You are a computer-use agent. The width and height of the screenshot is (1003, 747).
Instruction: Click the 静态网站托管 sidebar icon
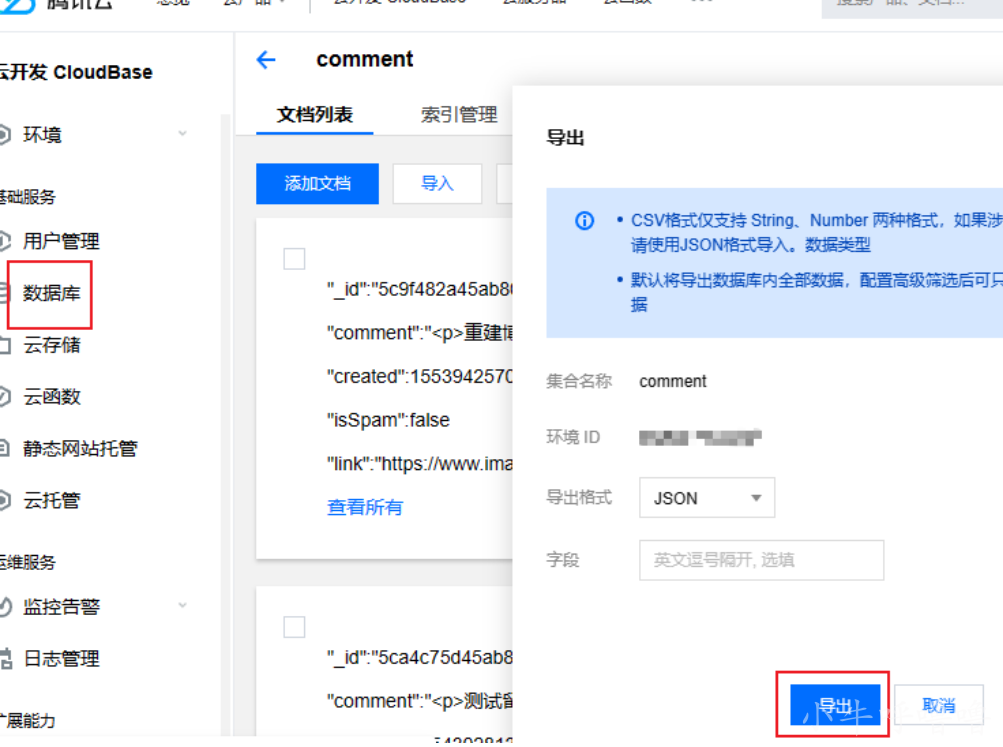point(4,448)
